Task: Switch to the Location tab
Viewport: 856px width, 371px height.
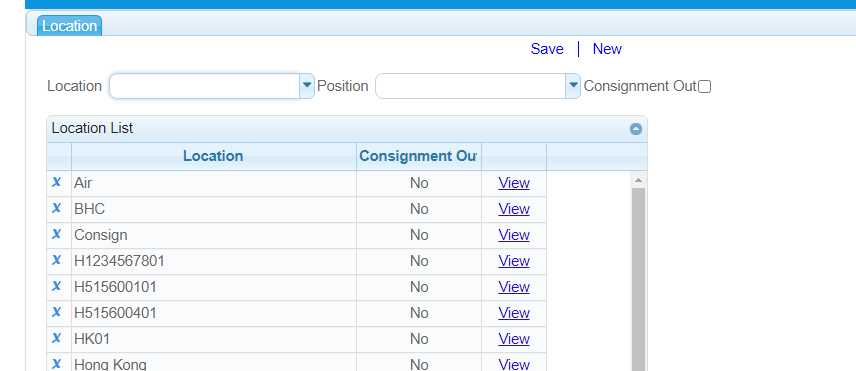Action: pos(69,26)
